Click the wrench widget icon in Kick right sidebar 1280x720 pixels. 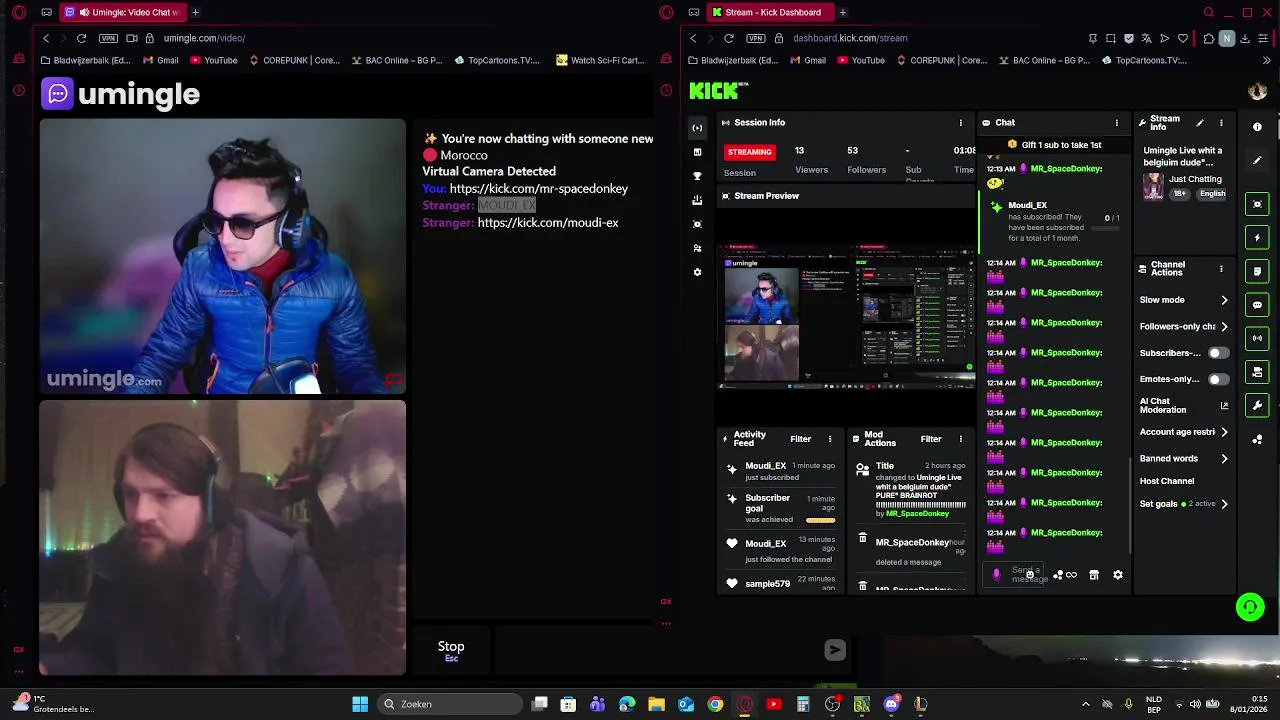pyautogui.click(x=1257, y=405)
